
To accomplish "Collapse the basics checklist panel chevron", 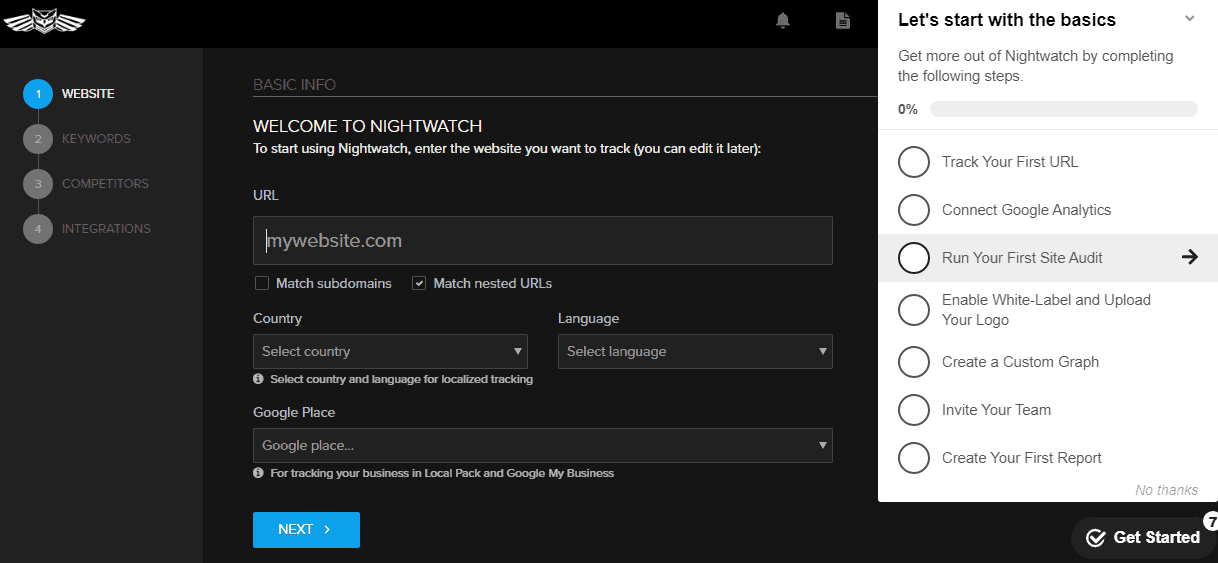I will 1189,19.
